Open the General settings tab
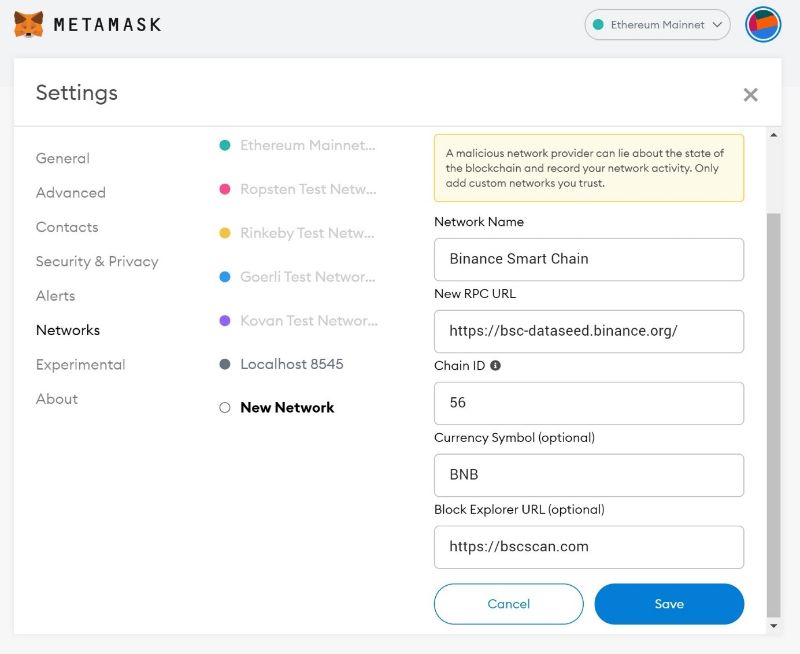800x654 pixels. point(63,158)
